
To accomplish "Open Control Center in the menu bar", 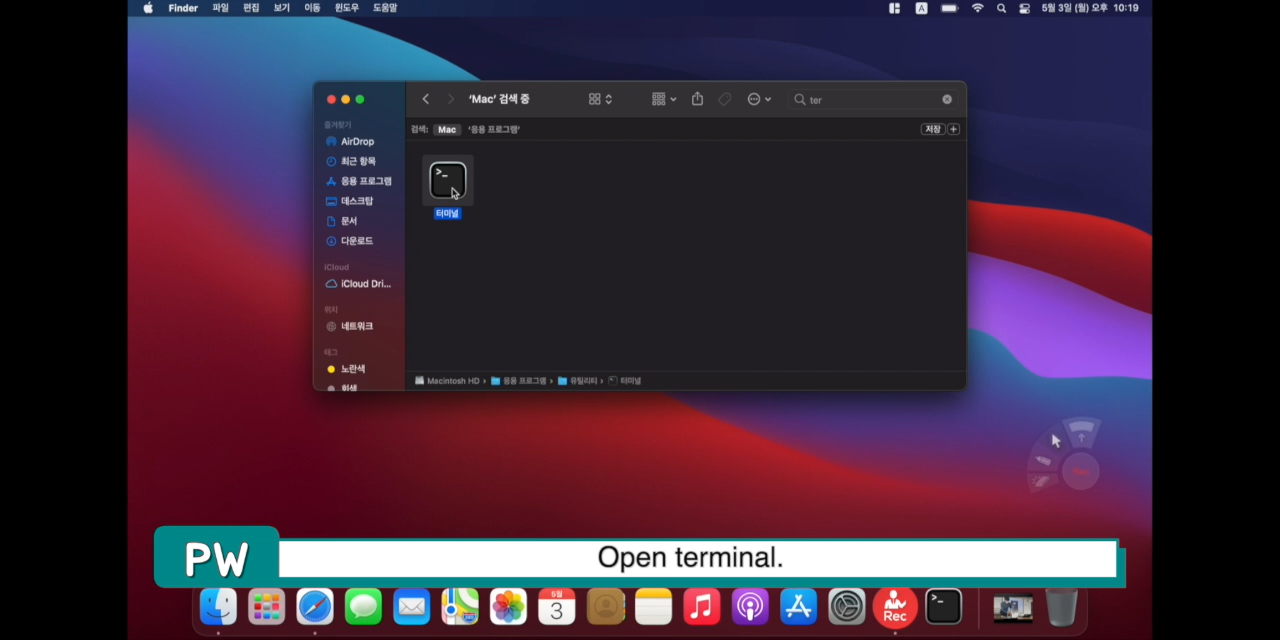I will (1024, 8).
